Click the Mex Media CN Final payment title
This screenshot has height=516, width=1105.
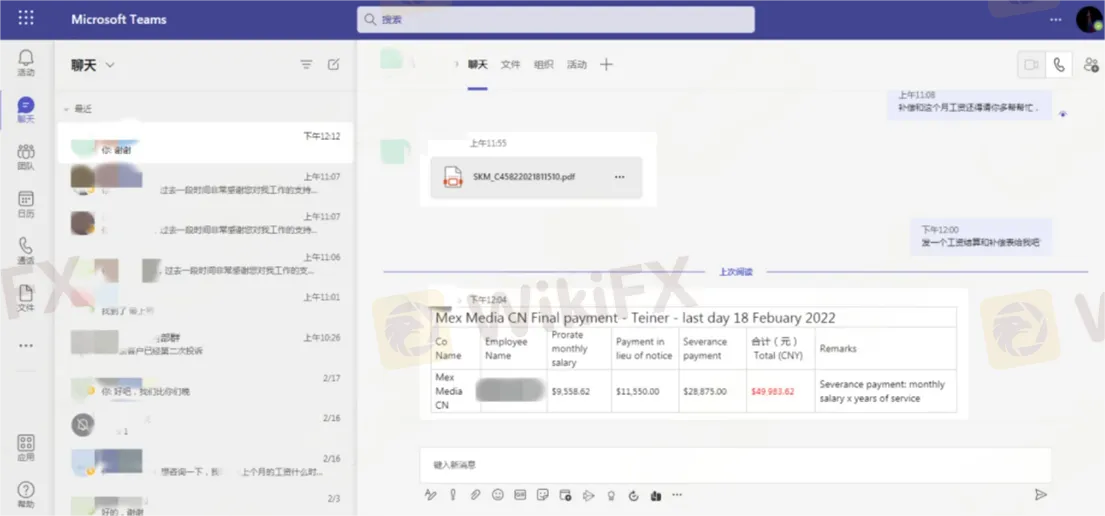tap(635, 317)
